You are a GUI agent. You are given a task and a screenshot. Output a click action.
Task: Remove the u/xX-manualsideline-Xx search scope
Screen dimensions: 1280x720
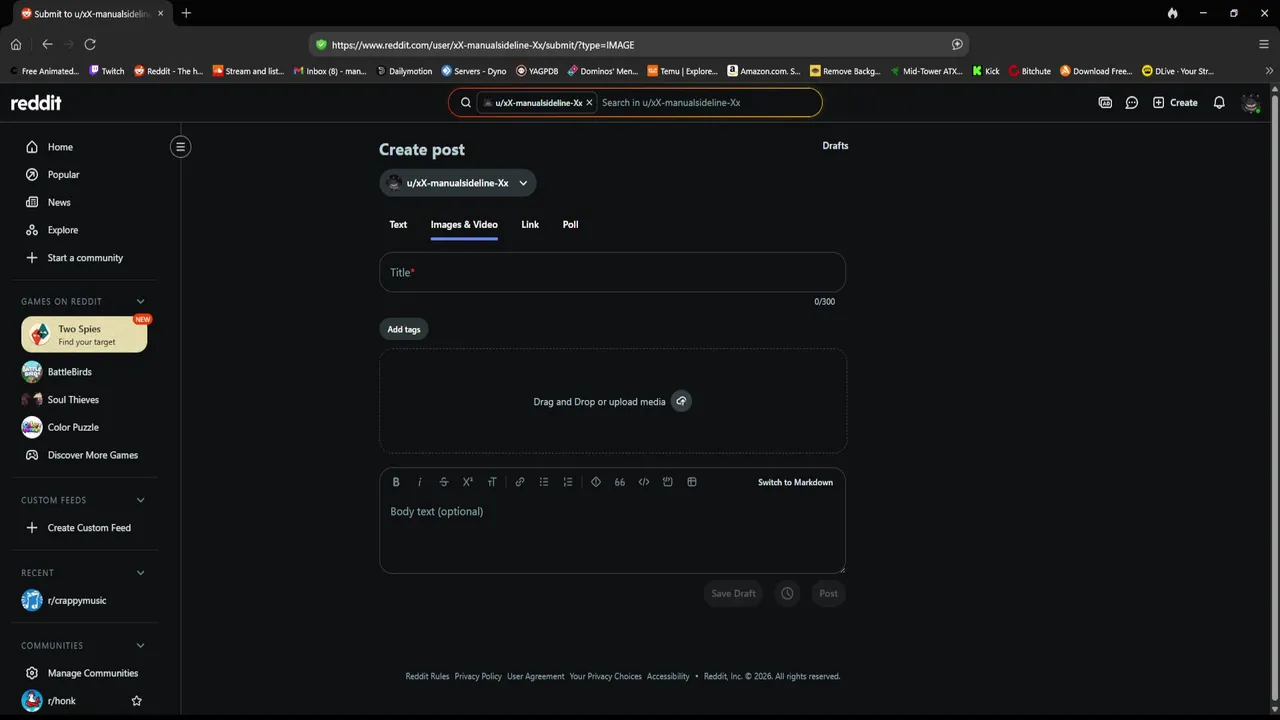click(589, 102)
